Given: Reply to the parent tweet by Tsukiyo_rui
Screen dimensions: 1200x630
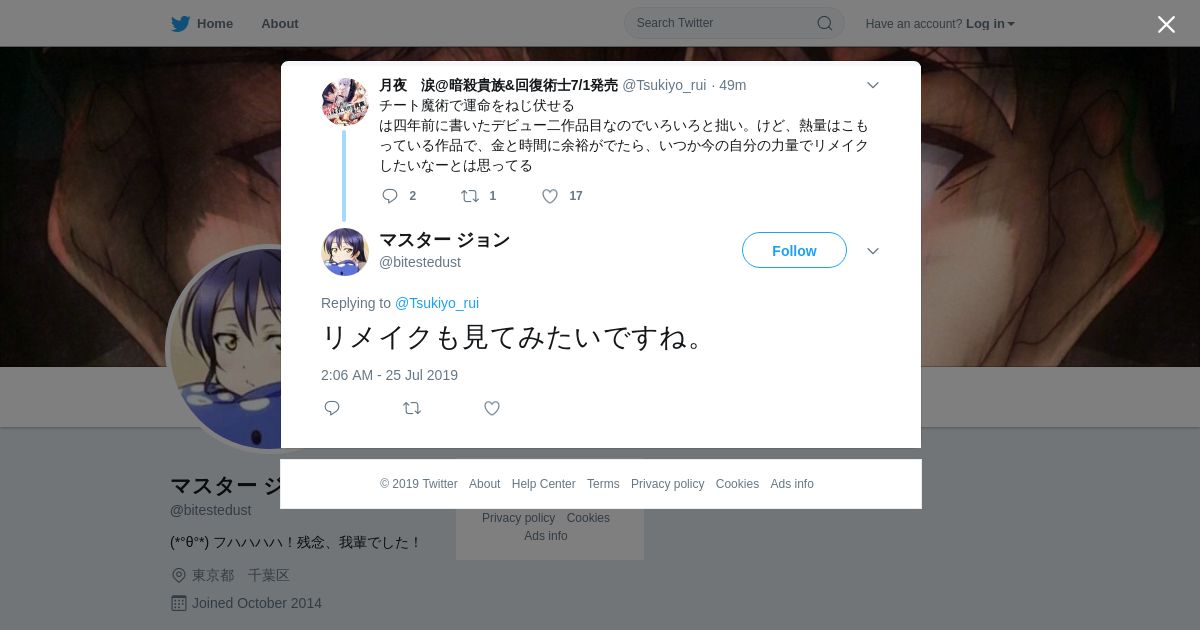Looking at the screenshot, I should [x=390, y=196].
